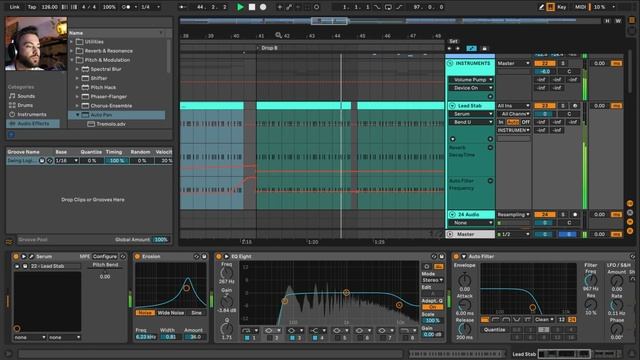640x360 pixels.
Task: Toggle the MIDI map mode switch
Action: 580,7
